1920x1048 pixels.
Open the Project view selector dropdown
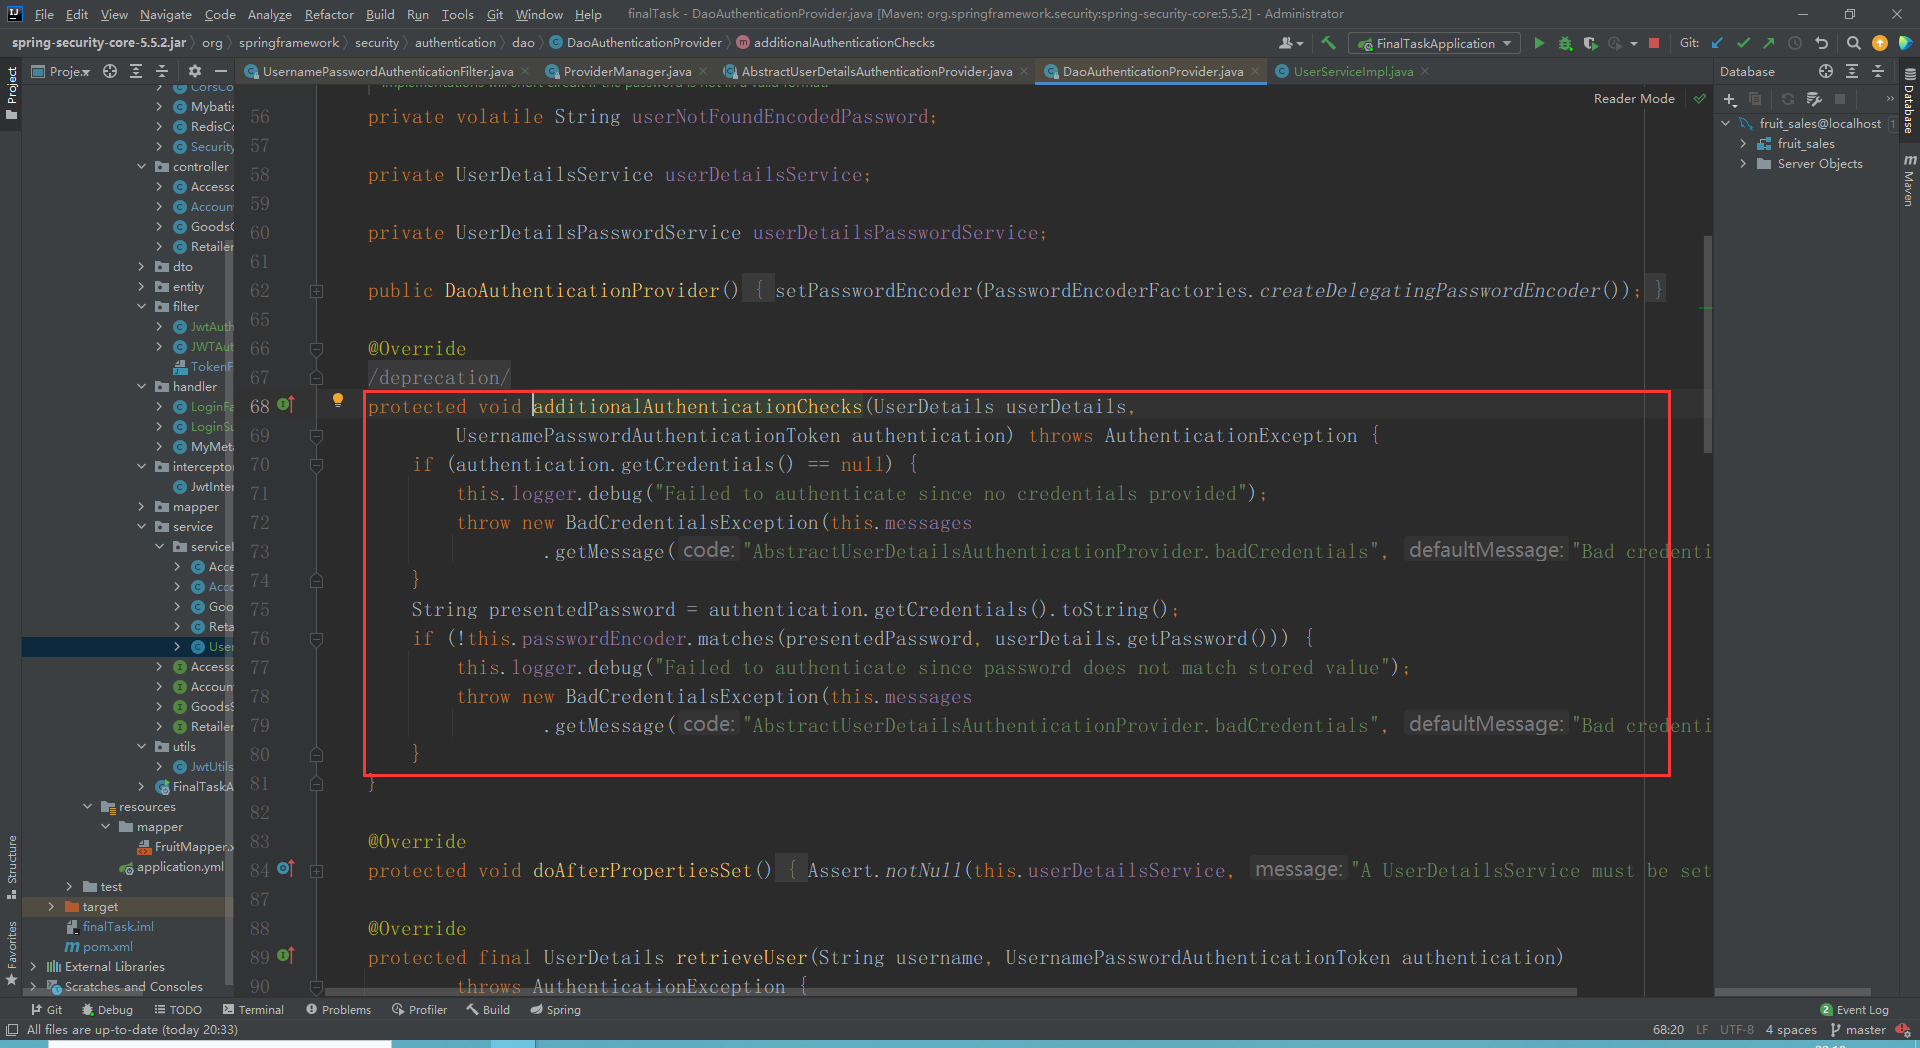point(61,71)
